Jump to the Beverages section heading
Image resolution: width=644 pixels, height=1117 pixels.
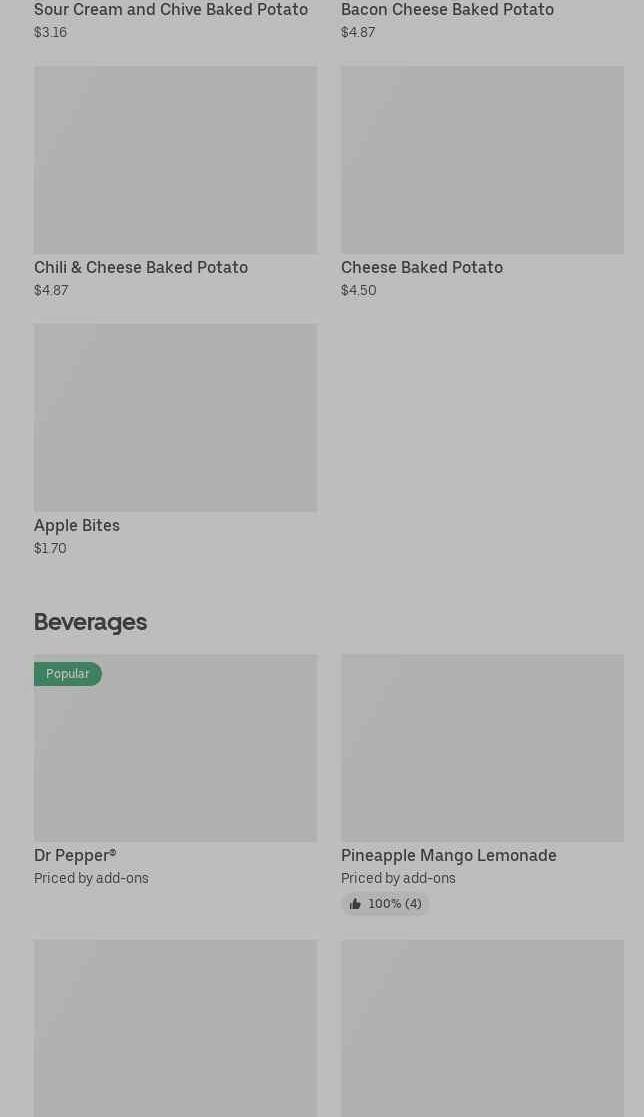[x=90, y=622]
